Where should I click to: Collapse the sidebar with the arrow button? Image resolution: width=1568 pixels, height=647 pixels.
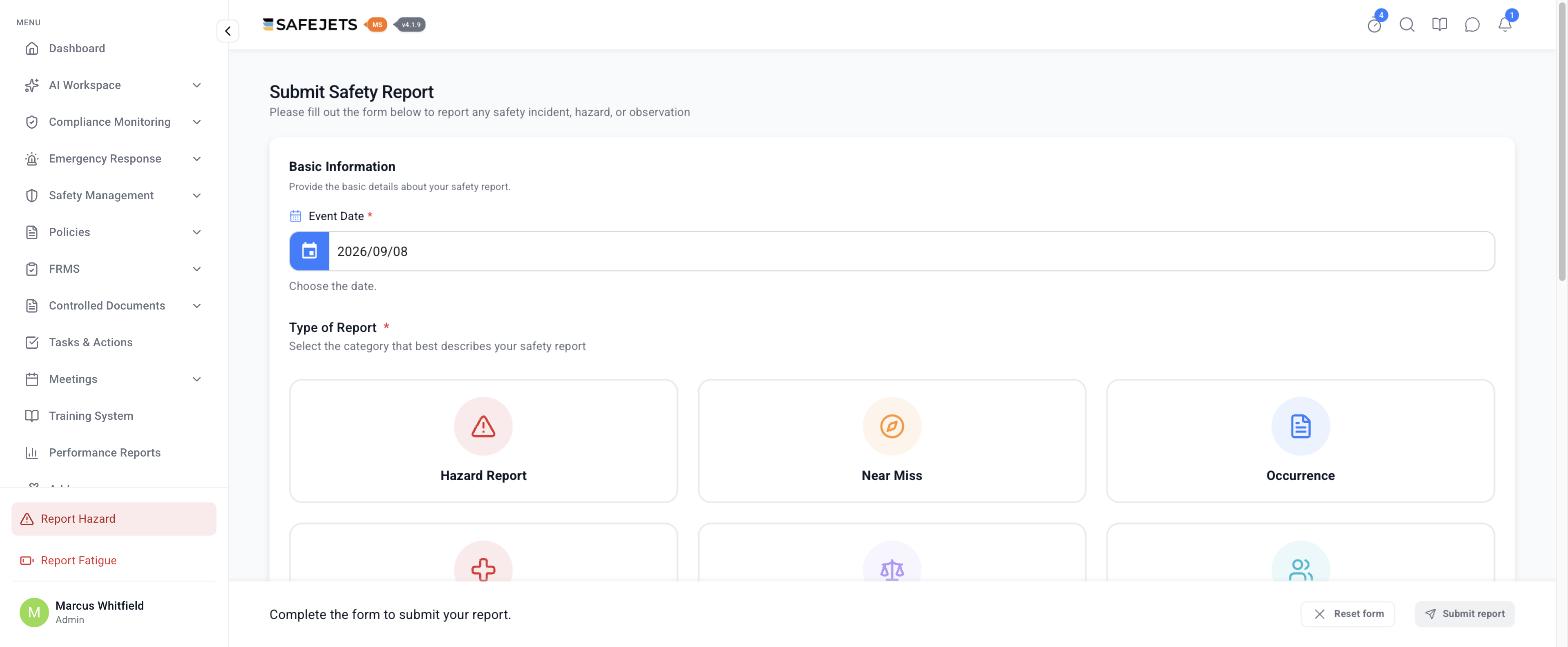(x=228, y=31)
